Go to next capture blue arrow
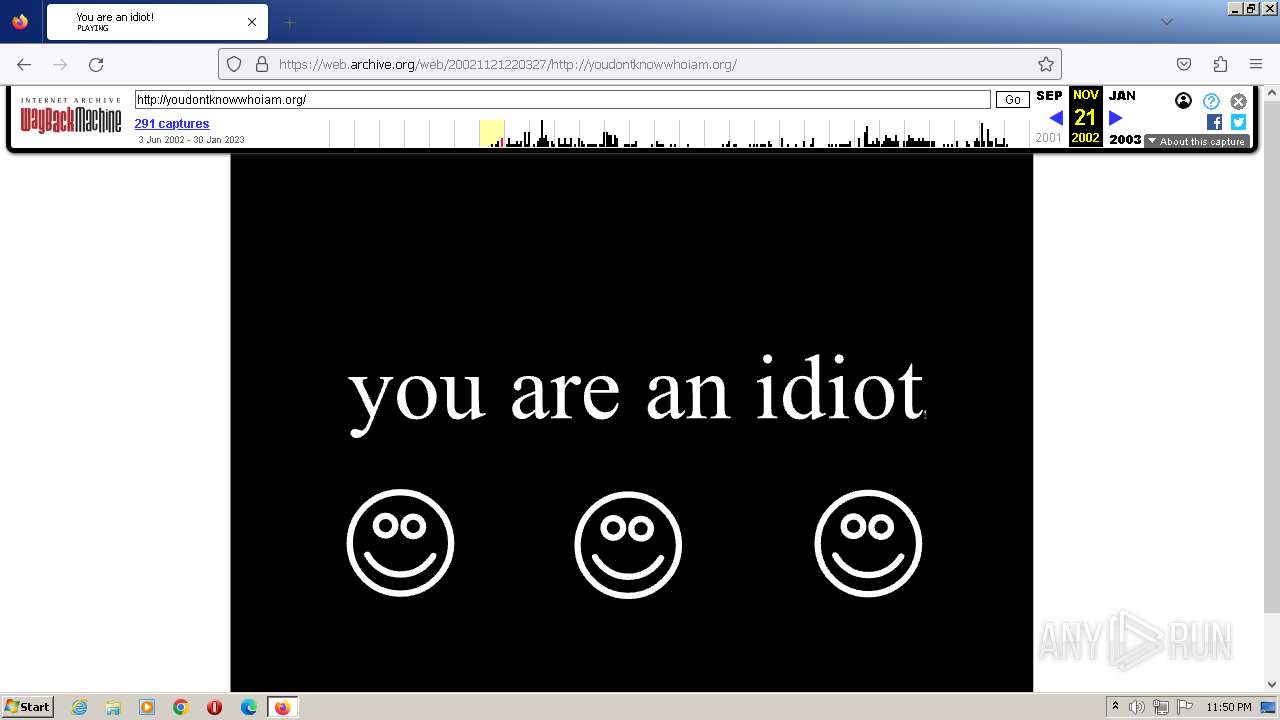This screenshot has width=1280, height=720. point(1116,118)
